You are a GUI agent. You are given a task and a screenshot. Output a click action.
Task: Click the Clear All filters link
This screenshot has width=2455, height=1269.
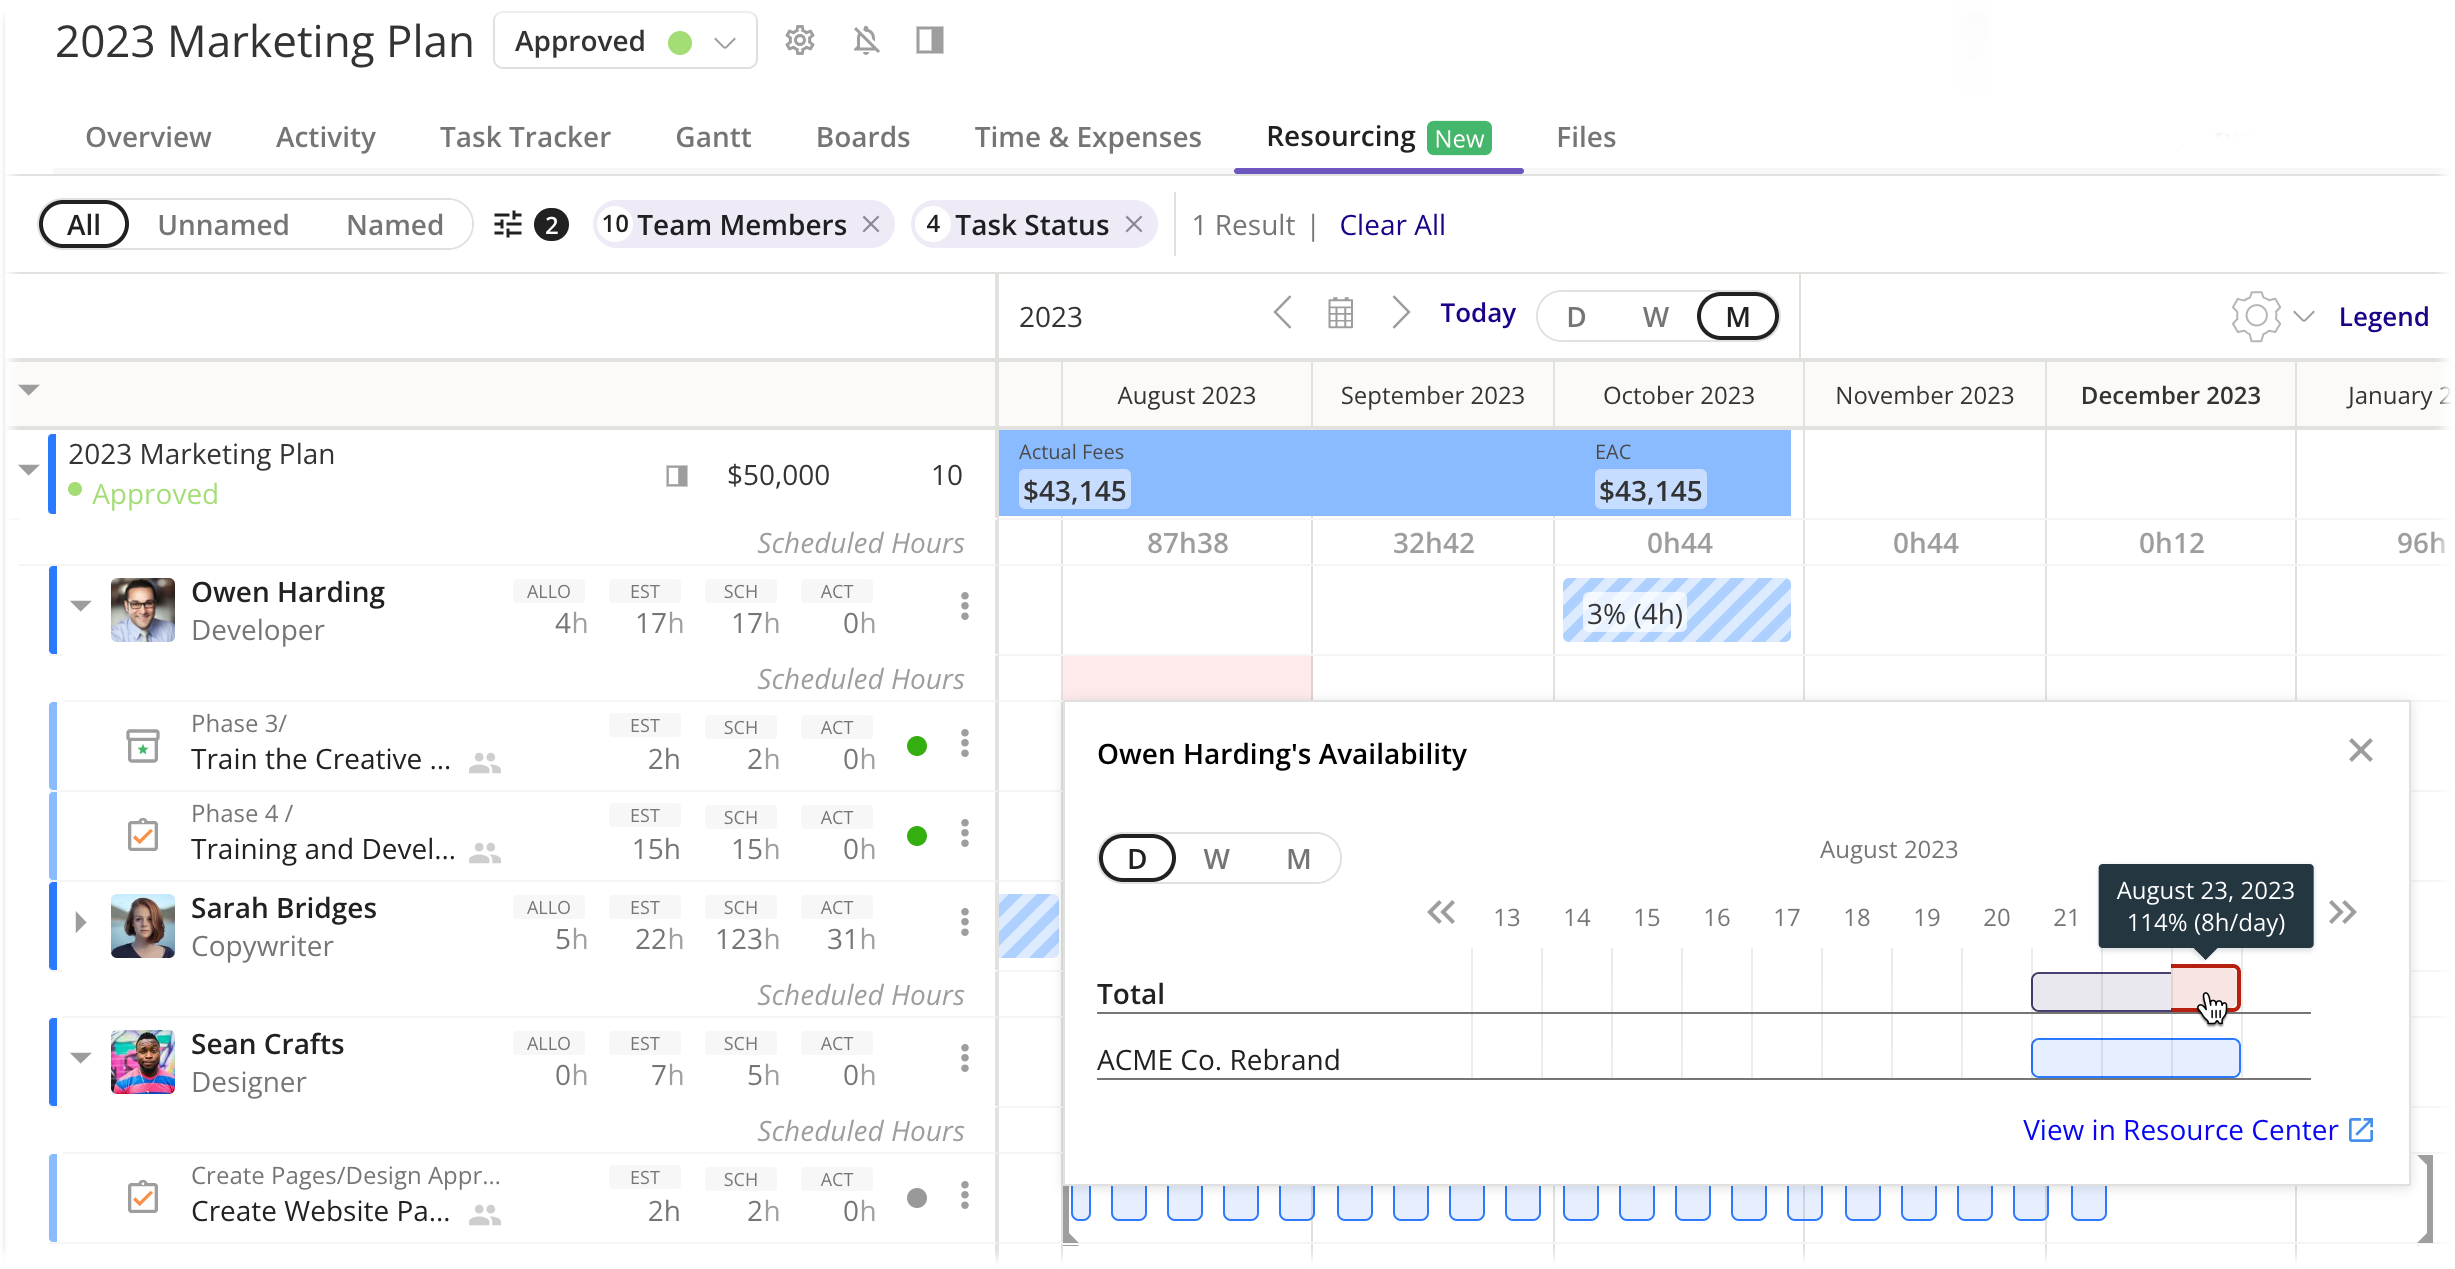tap(1392, 225)
